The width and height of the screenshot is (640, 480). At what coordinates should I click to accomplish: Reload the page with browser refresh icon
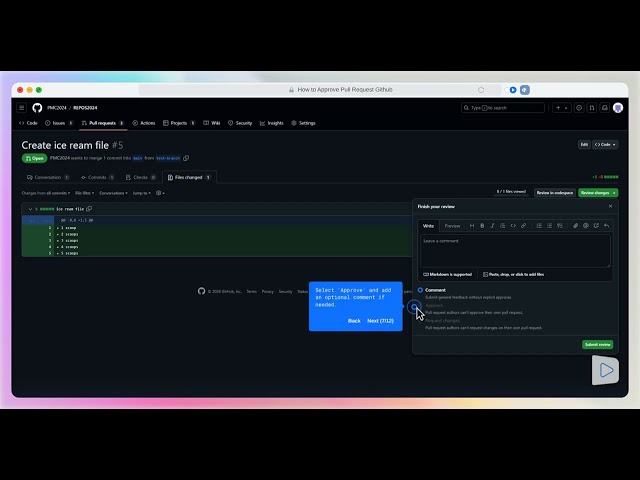click(481, 90)
